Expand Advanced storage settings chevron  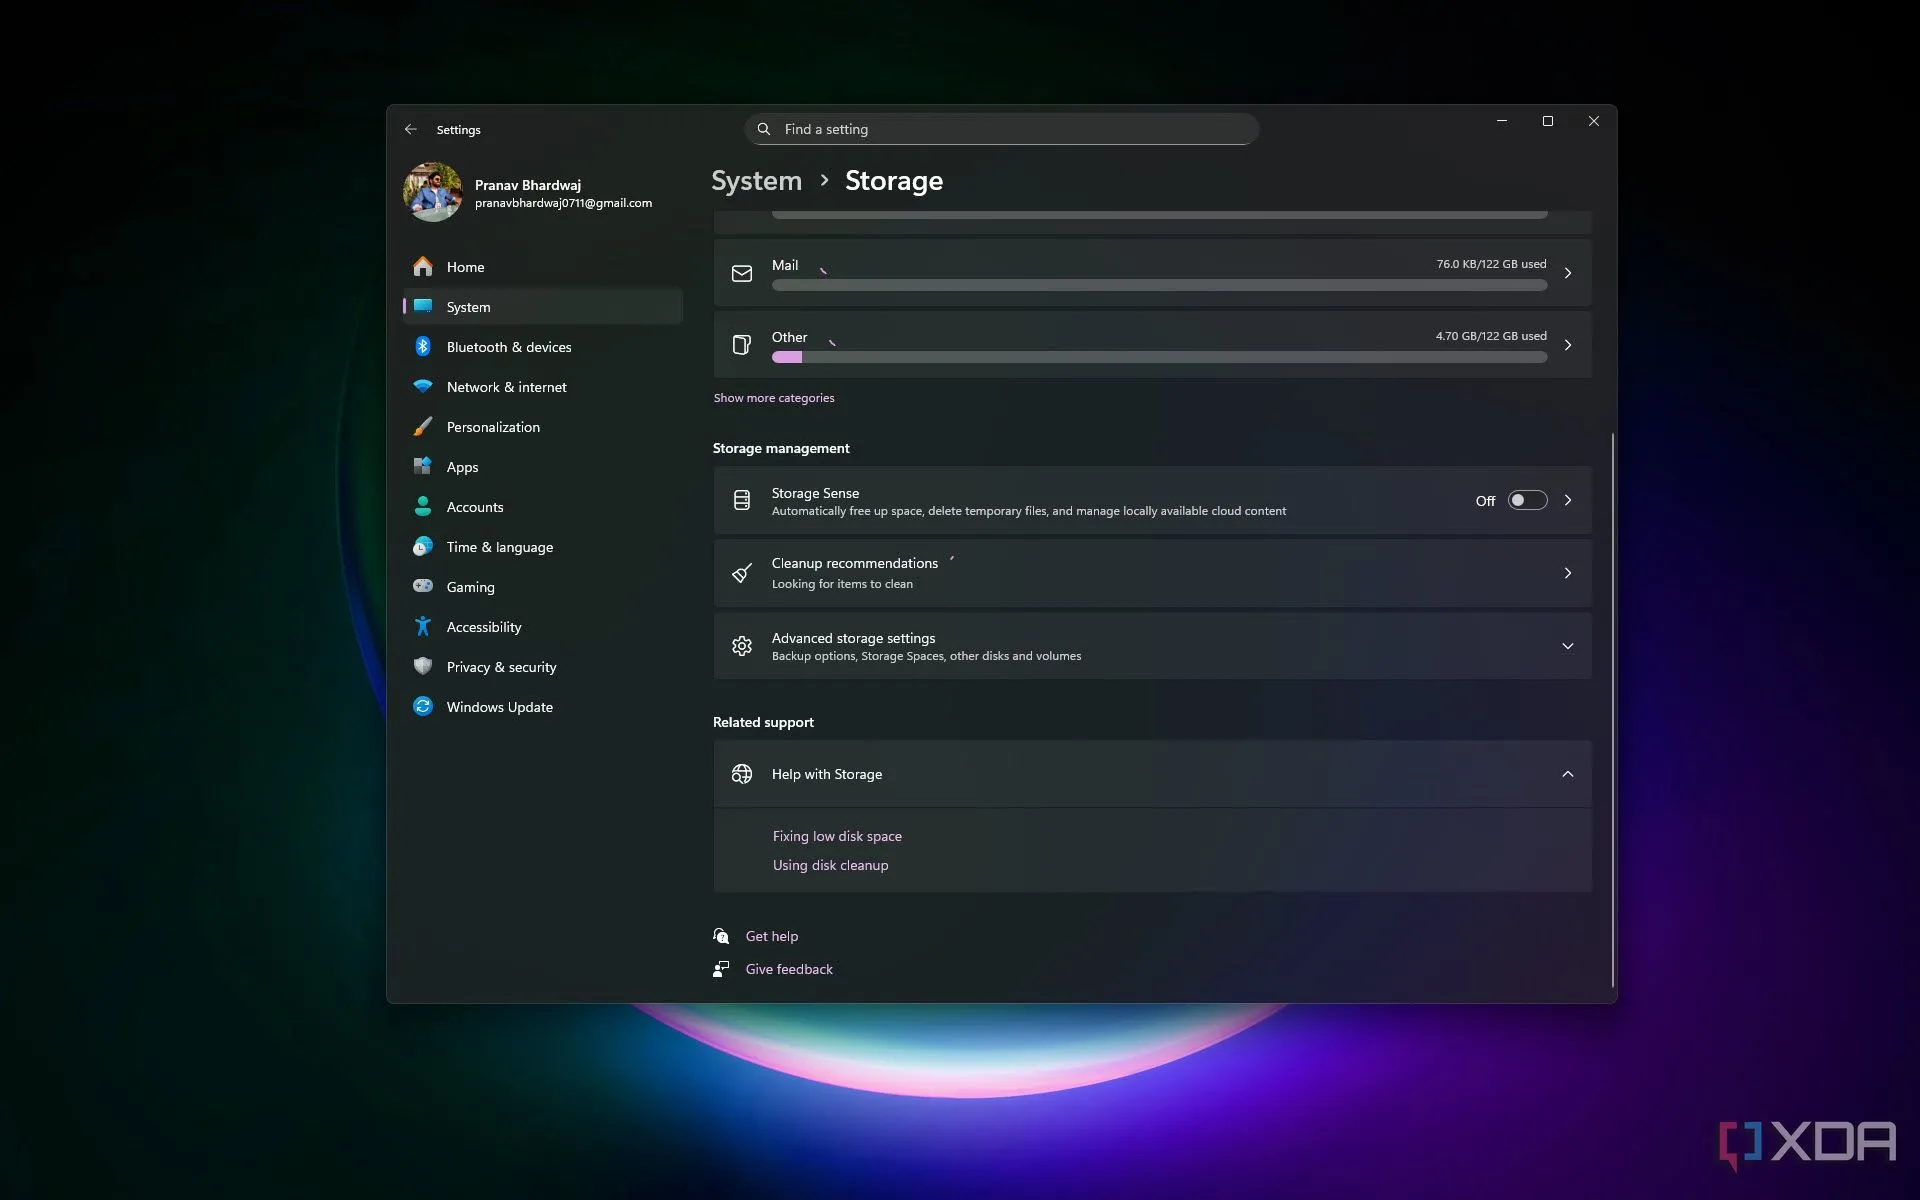(1568, 646)
